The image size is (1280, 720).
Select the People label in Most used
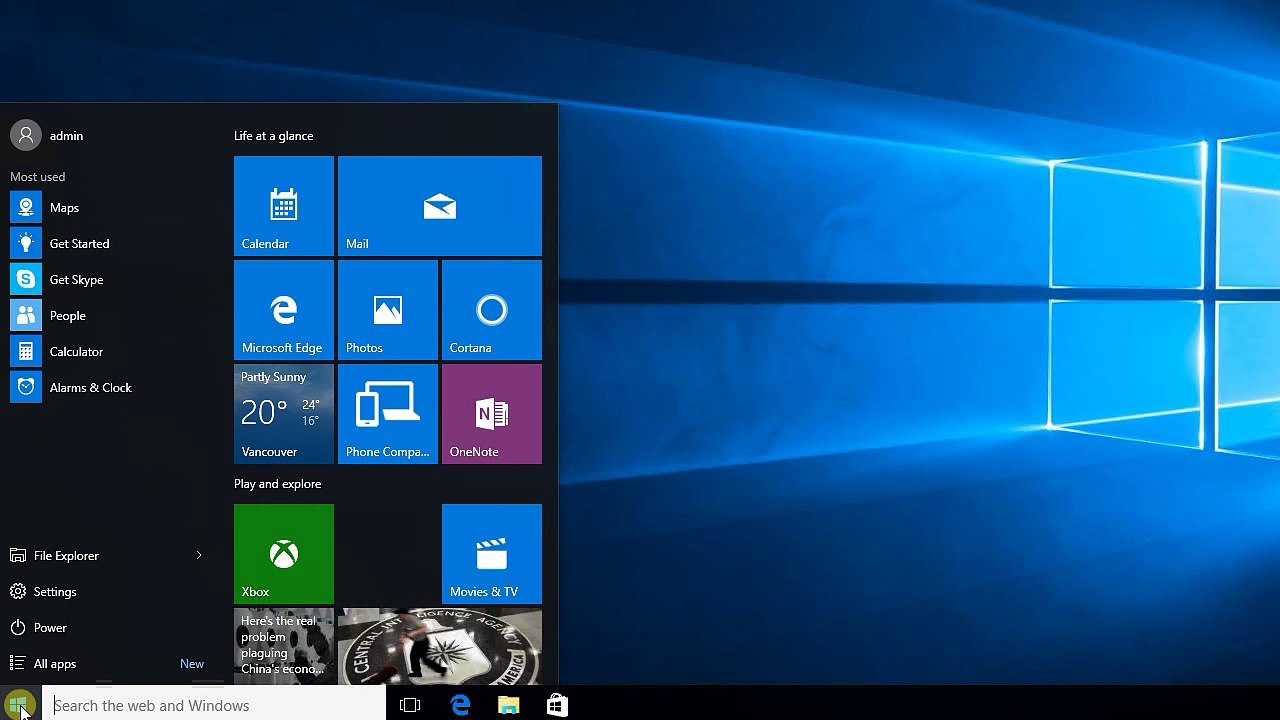point(68,316)
